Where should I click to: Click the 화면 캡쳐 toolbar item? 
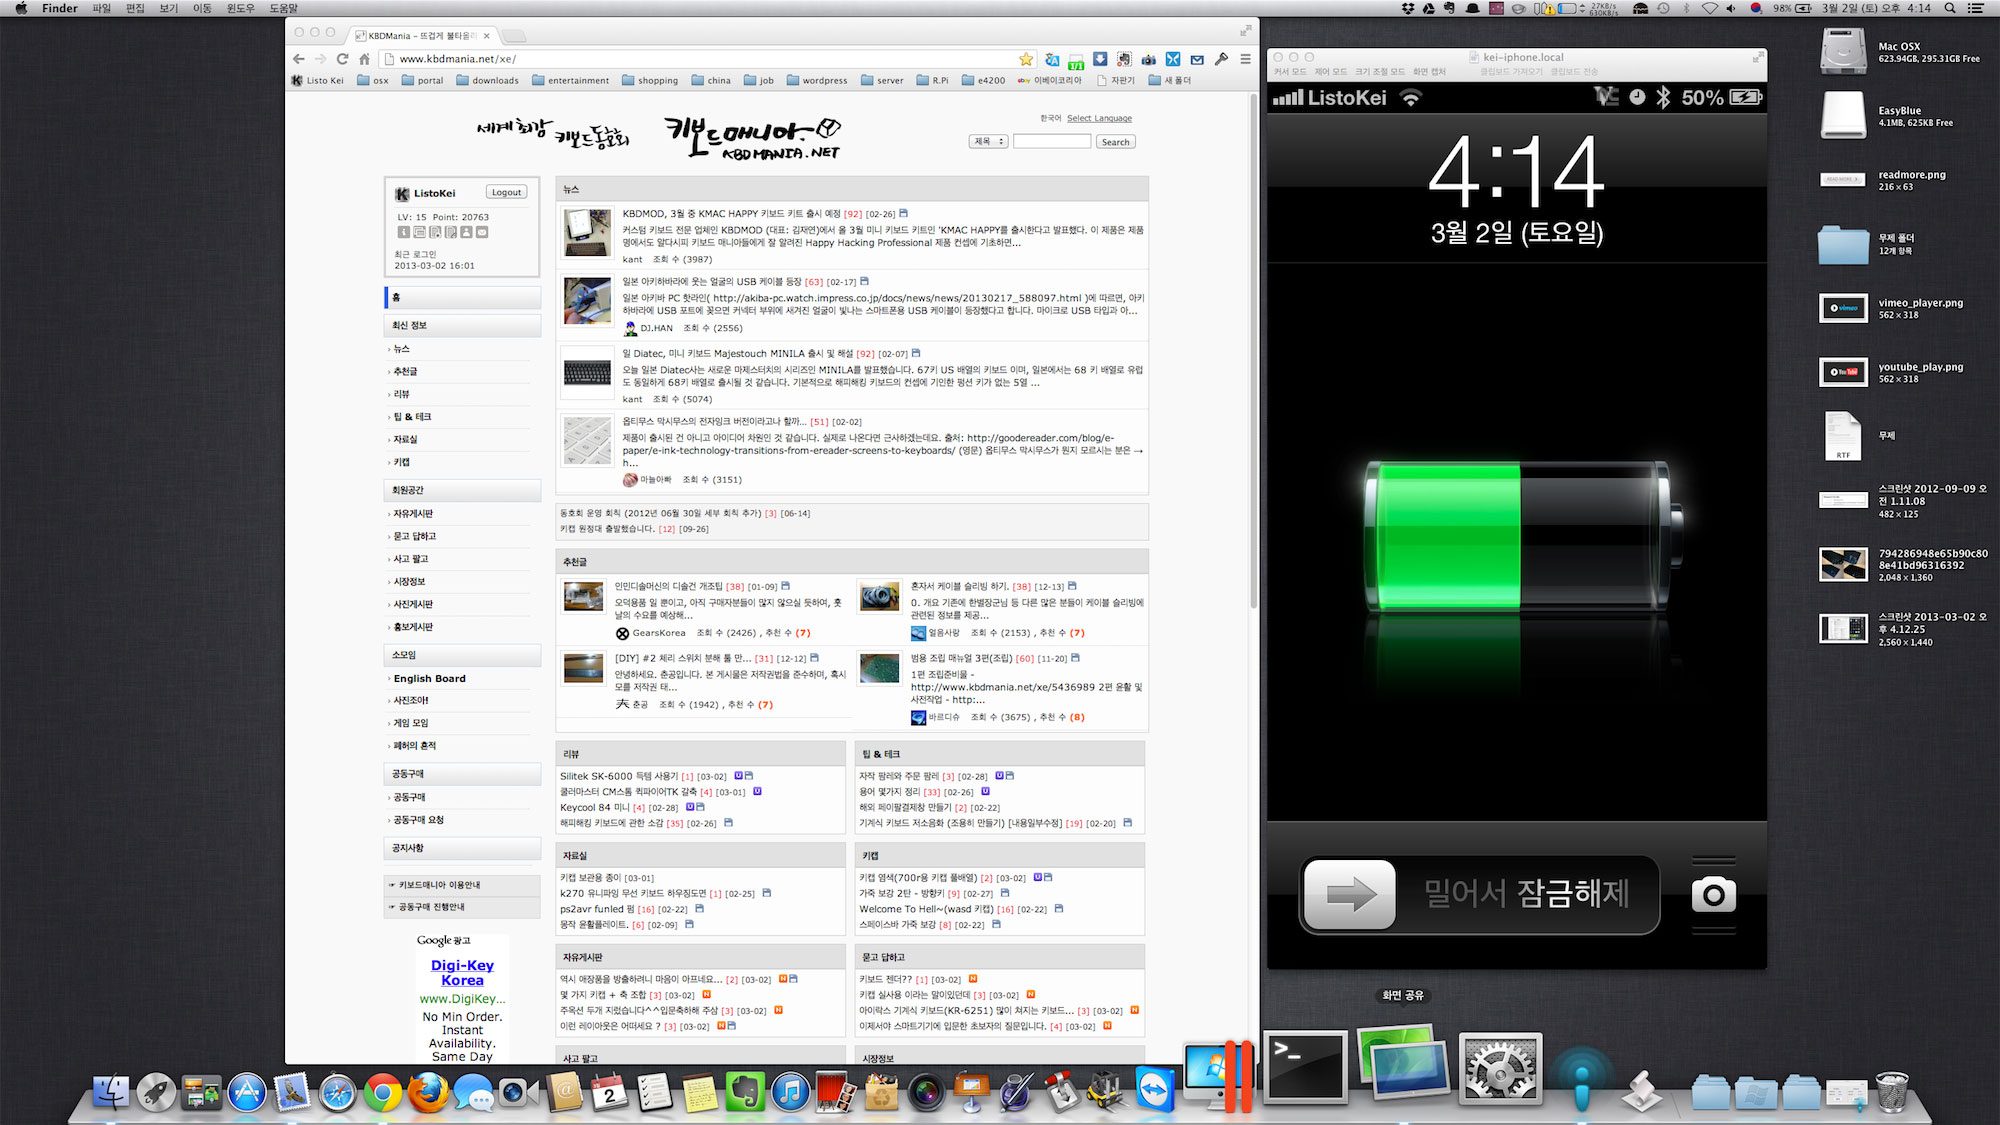[x=1429, y=72]
